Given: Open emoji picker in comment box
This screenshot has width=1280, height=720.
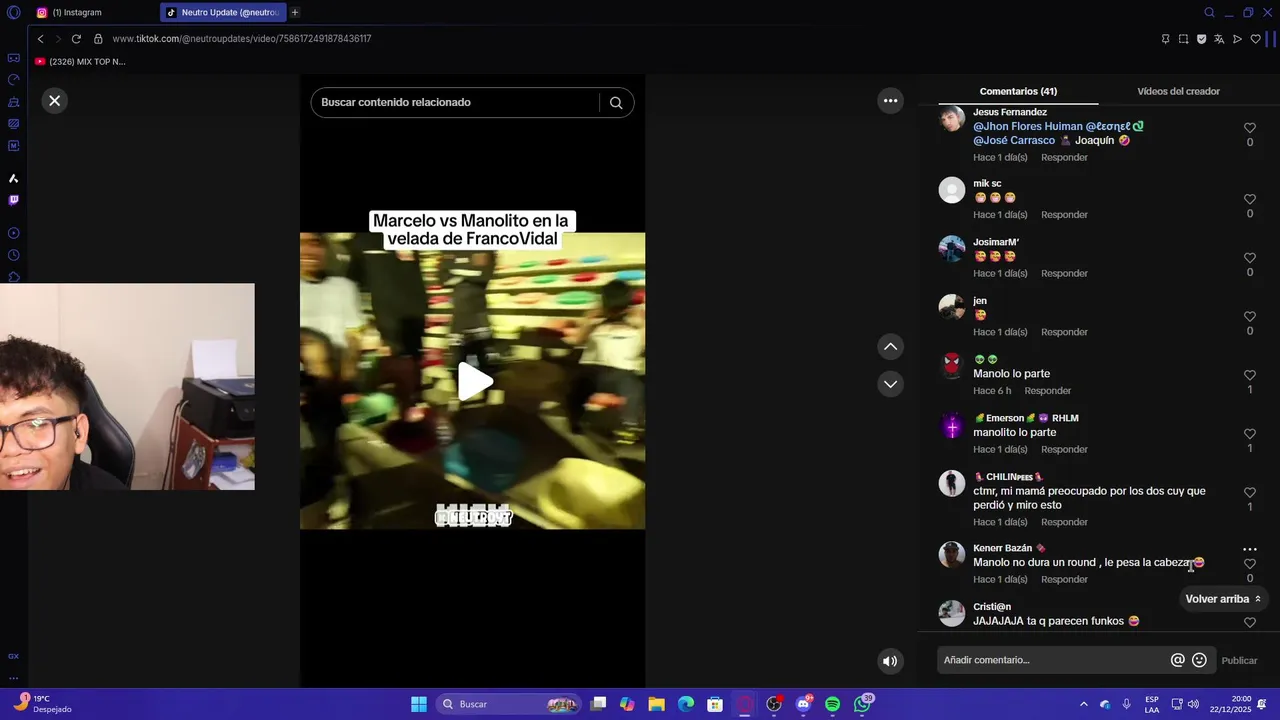Looking at the screenshot, I should click(x=1199, y=660).
